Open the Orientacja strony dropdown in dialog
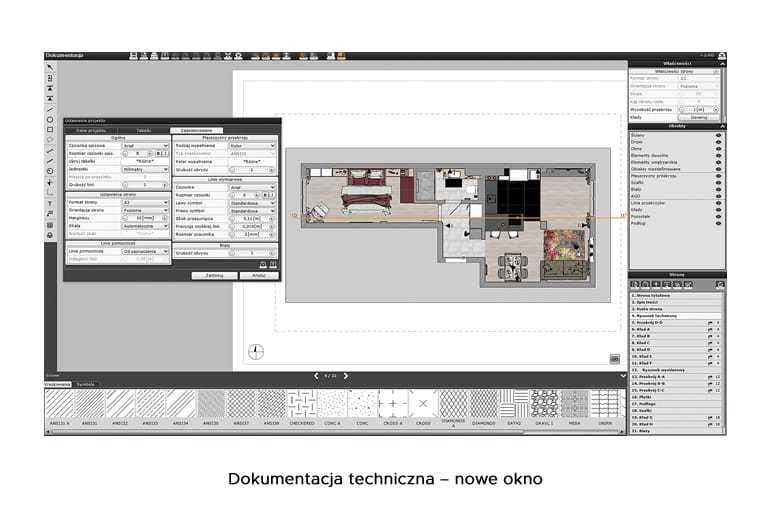Image resolution: width=770 pixels, height=511 pixels. click(145, 210)
